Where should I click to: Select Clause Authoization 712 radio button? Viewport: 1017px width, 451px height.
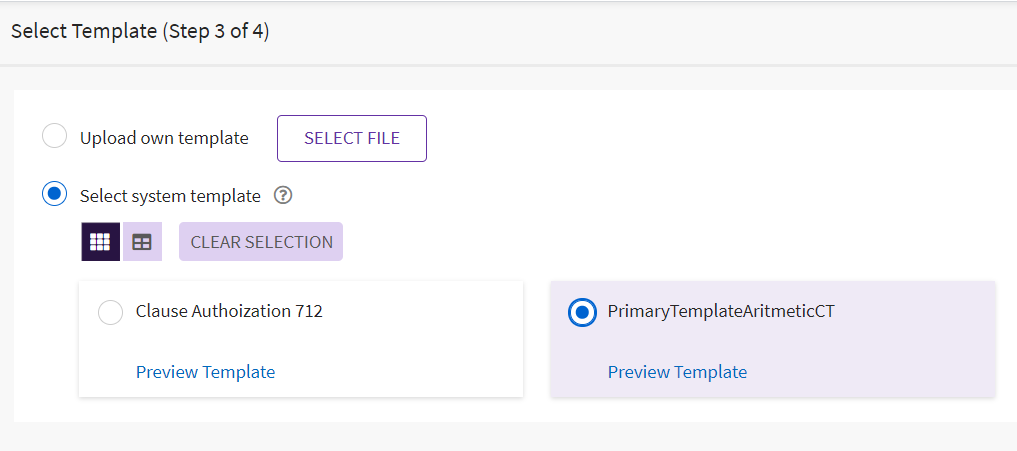click(x=110, y=312)
